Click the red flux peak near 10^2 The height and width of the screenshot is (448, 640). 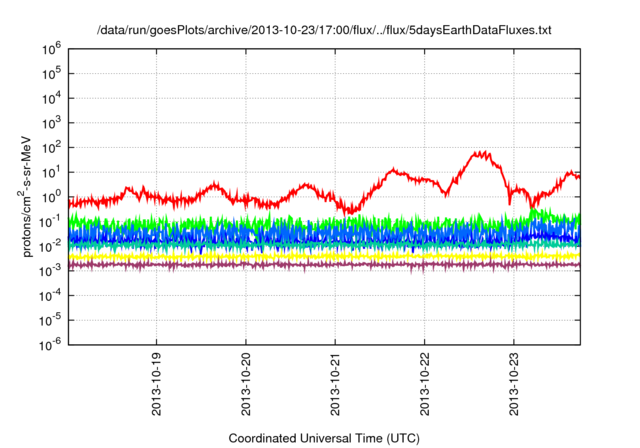480,155
